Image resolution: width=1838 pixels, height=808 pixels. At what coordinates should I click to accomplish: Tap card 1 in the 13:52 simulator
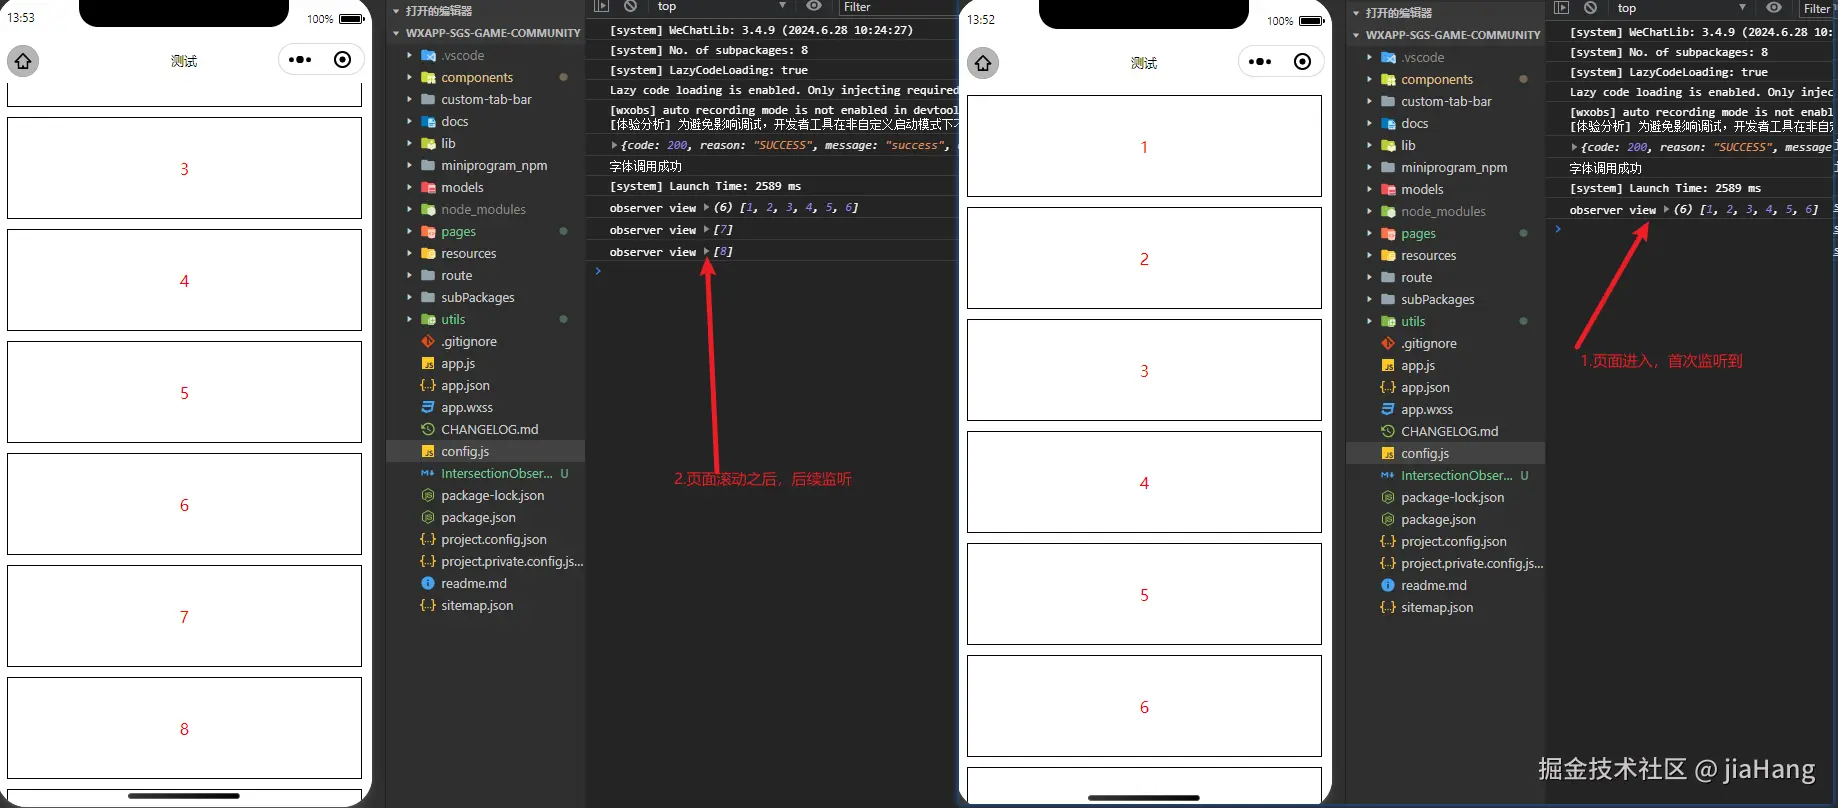tap(1144, 146)
